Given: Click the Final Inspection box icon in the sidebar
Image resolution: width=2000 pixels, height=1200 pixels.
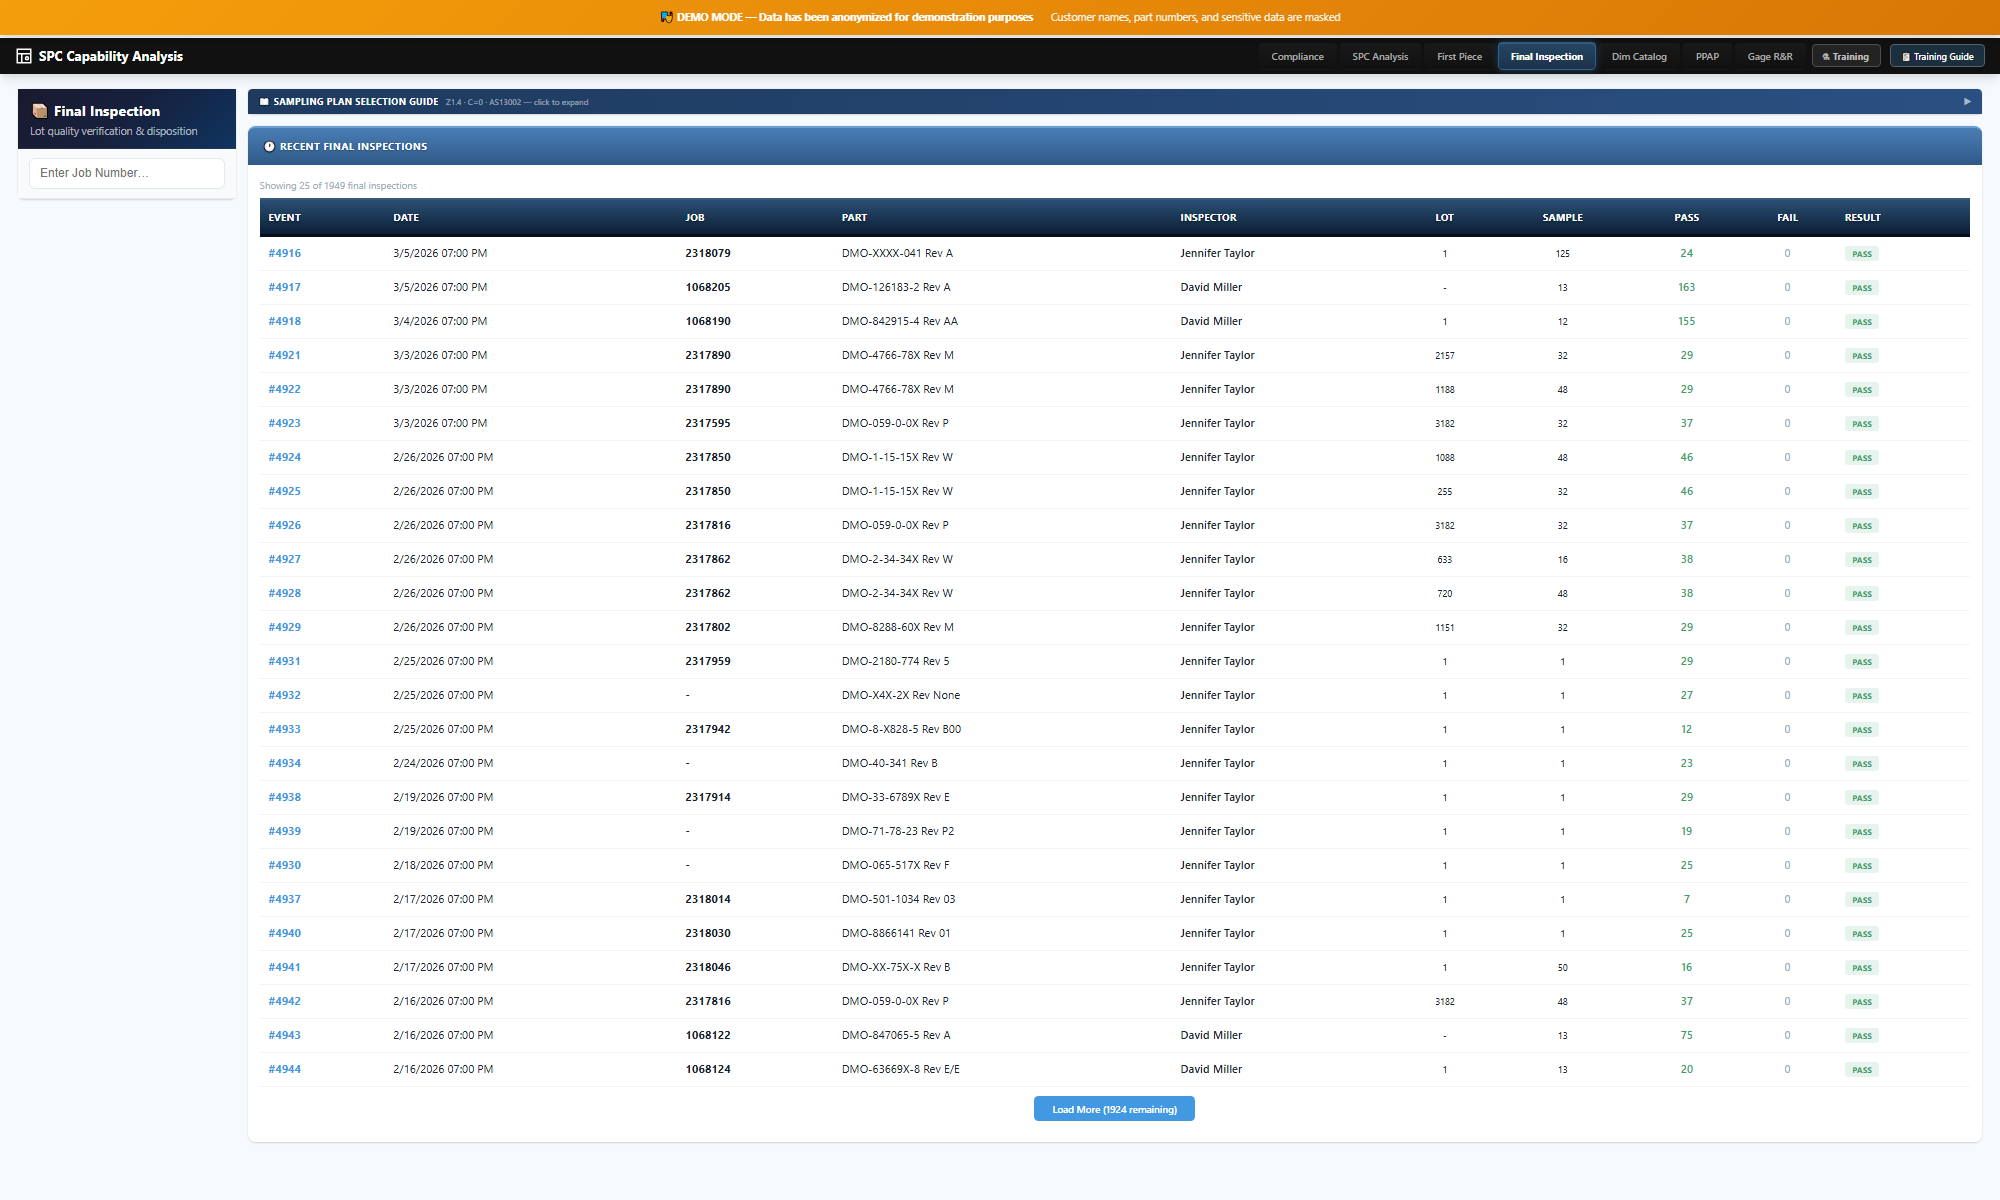Looking at the screenshot, I should (x=40, y=111).
